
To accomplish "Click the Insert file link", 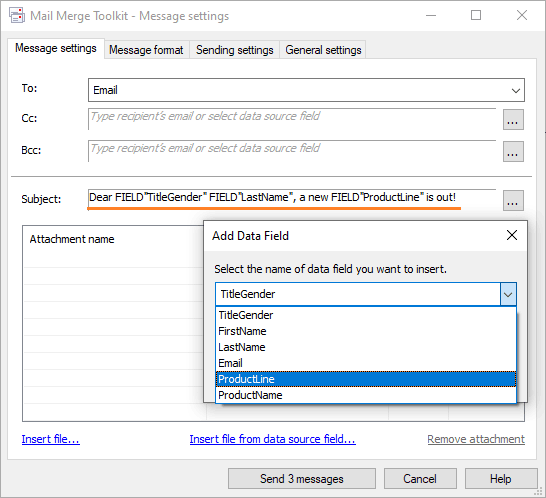I will pyautogui.click(x=50, y=439).
